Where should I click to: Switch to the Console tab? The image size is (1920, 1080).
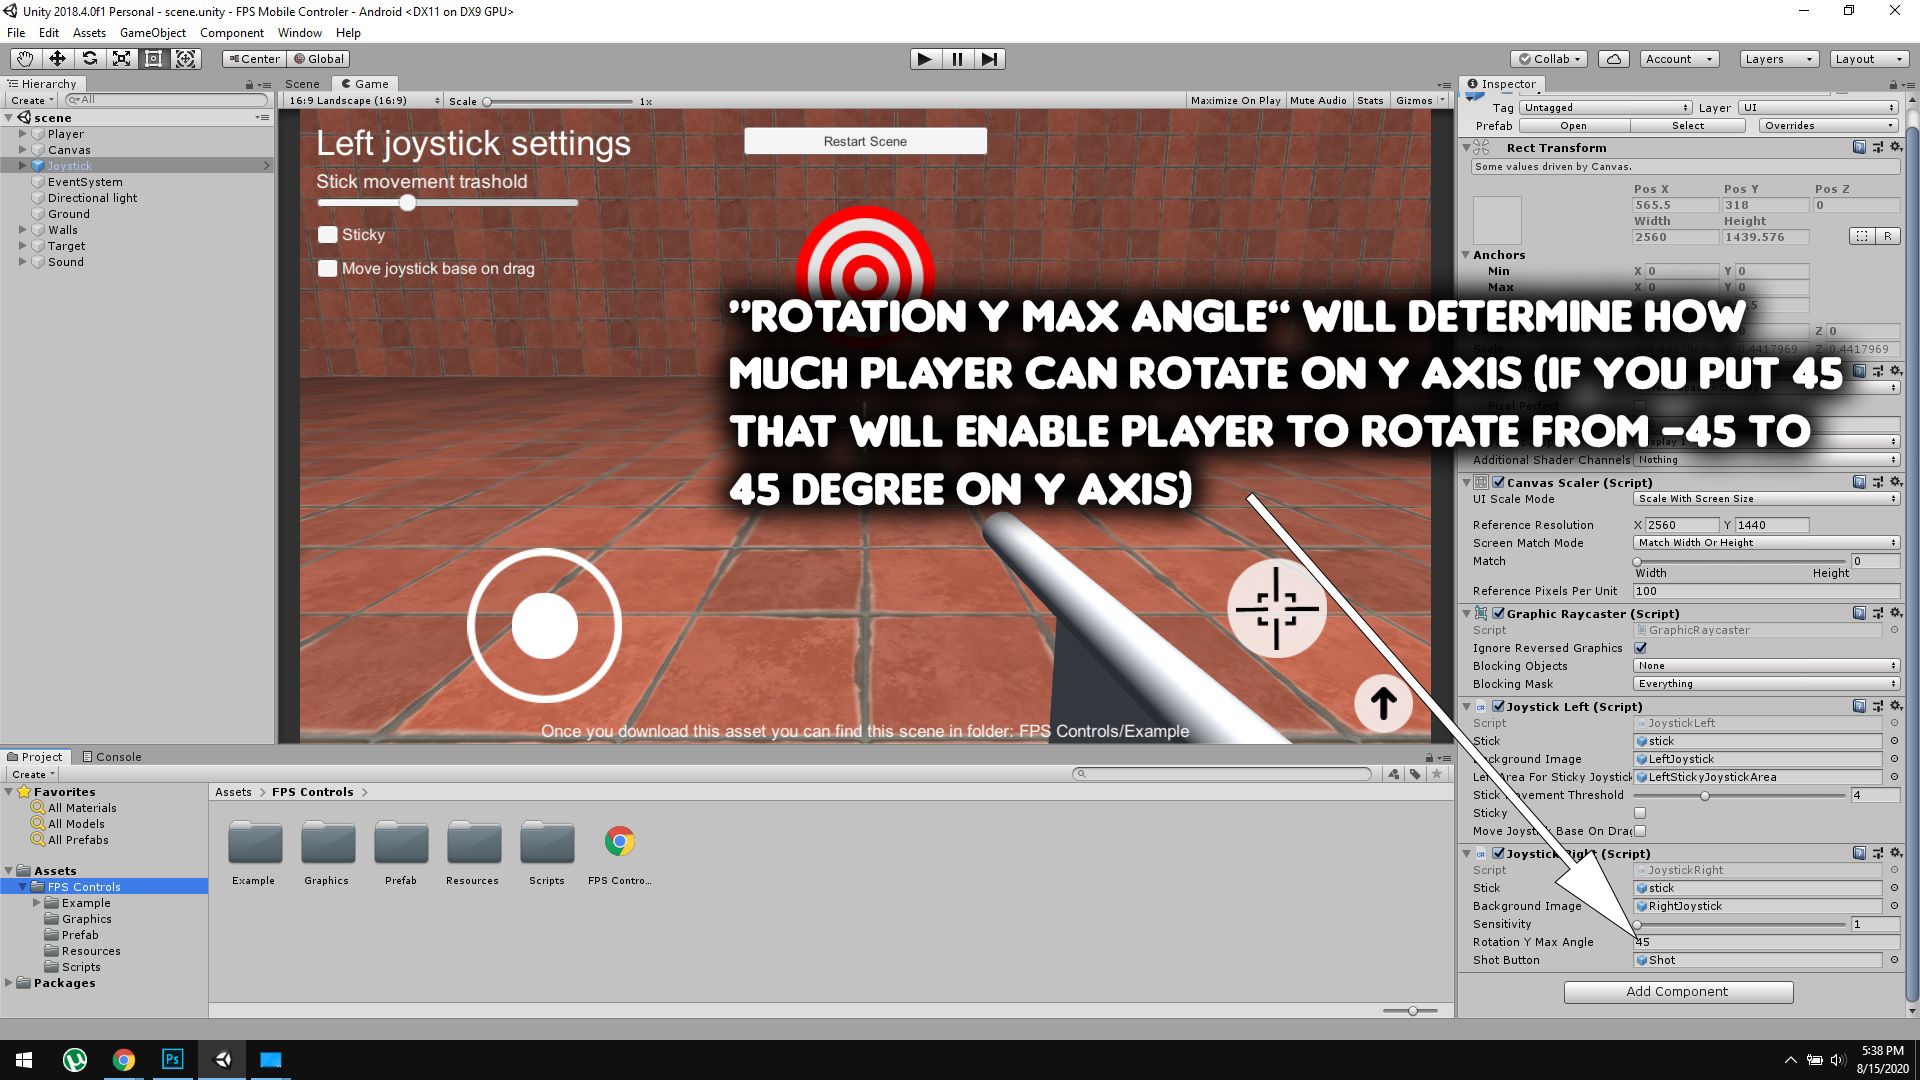click(x=112, y=757)
